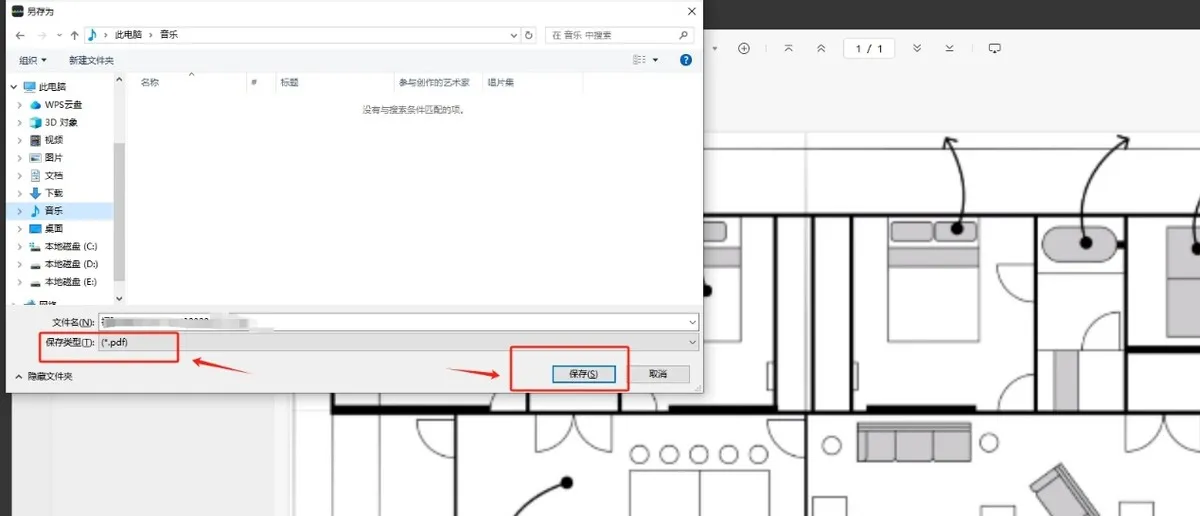
Task: Open view options dropdown arrow
Action: coord(656,60)
